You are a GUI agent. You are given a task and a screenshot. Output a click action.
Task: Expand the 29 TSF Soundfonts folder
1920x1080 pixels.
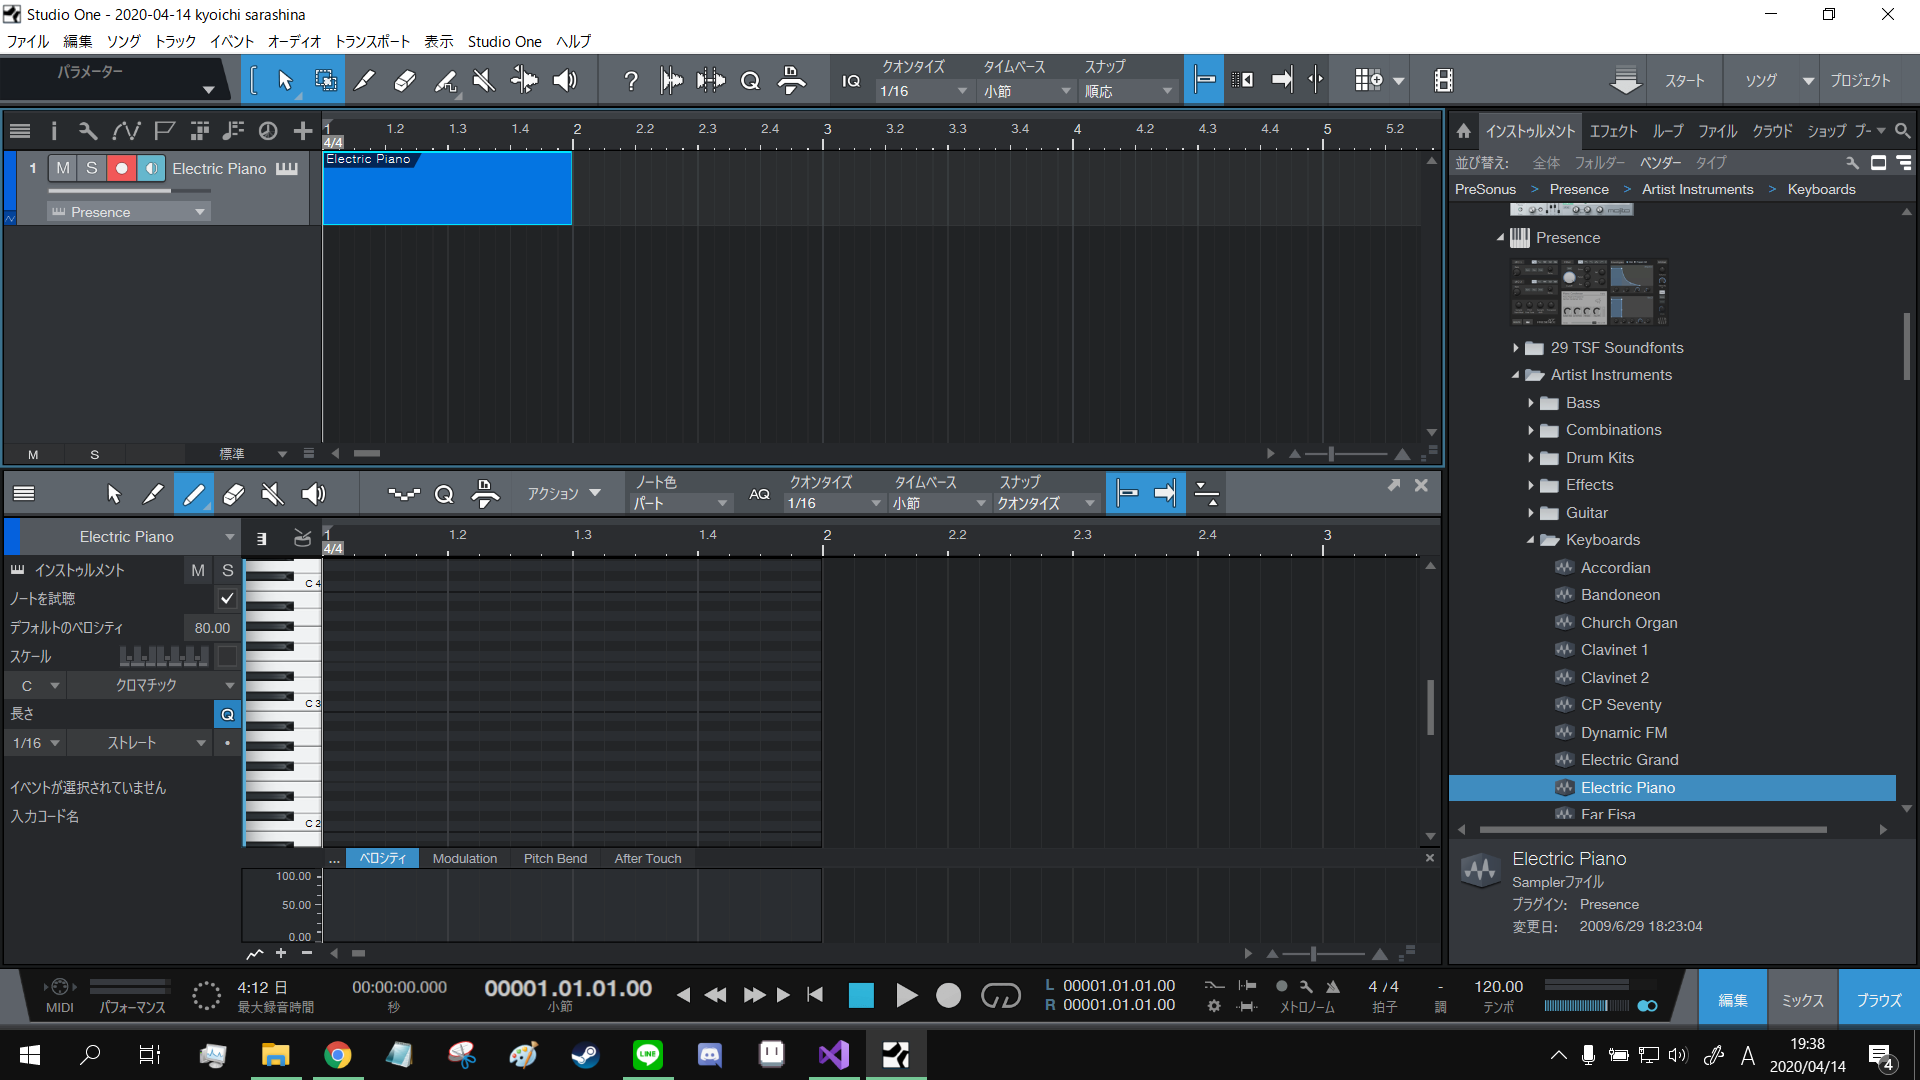(x=1516, y=348)
